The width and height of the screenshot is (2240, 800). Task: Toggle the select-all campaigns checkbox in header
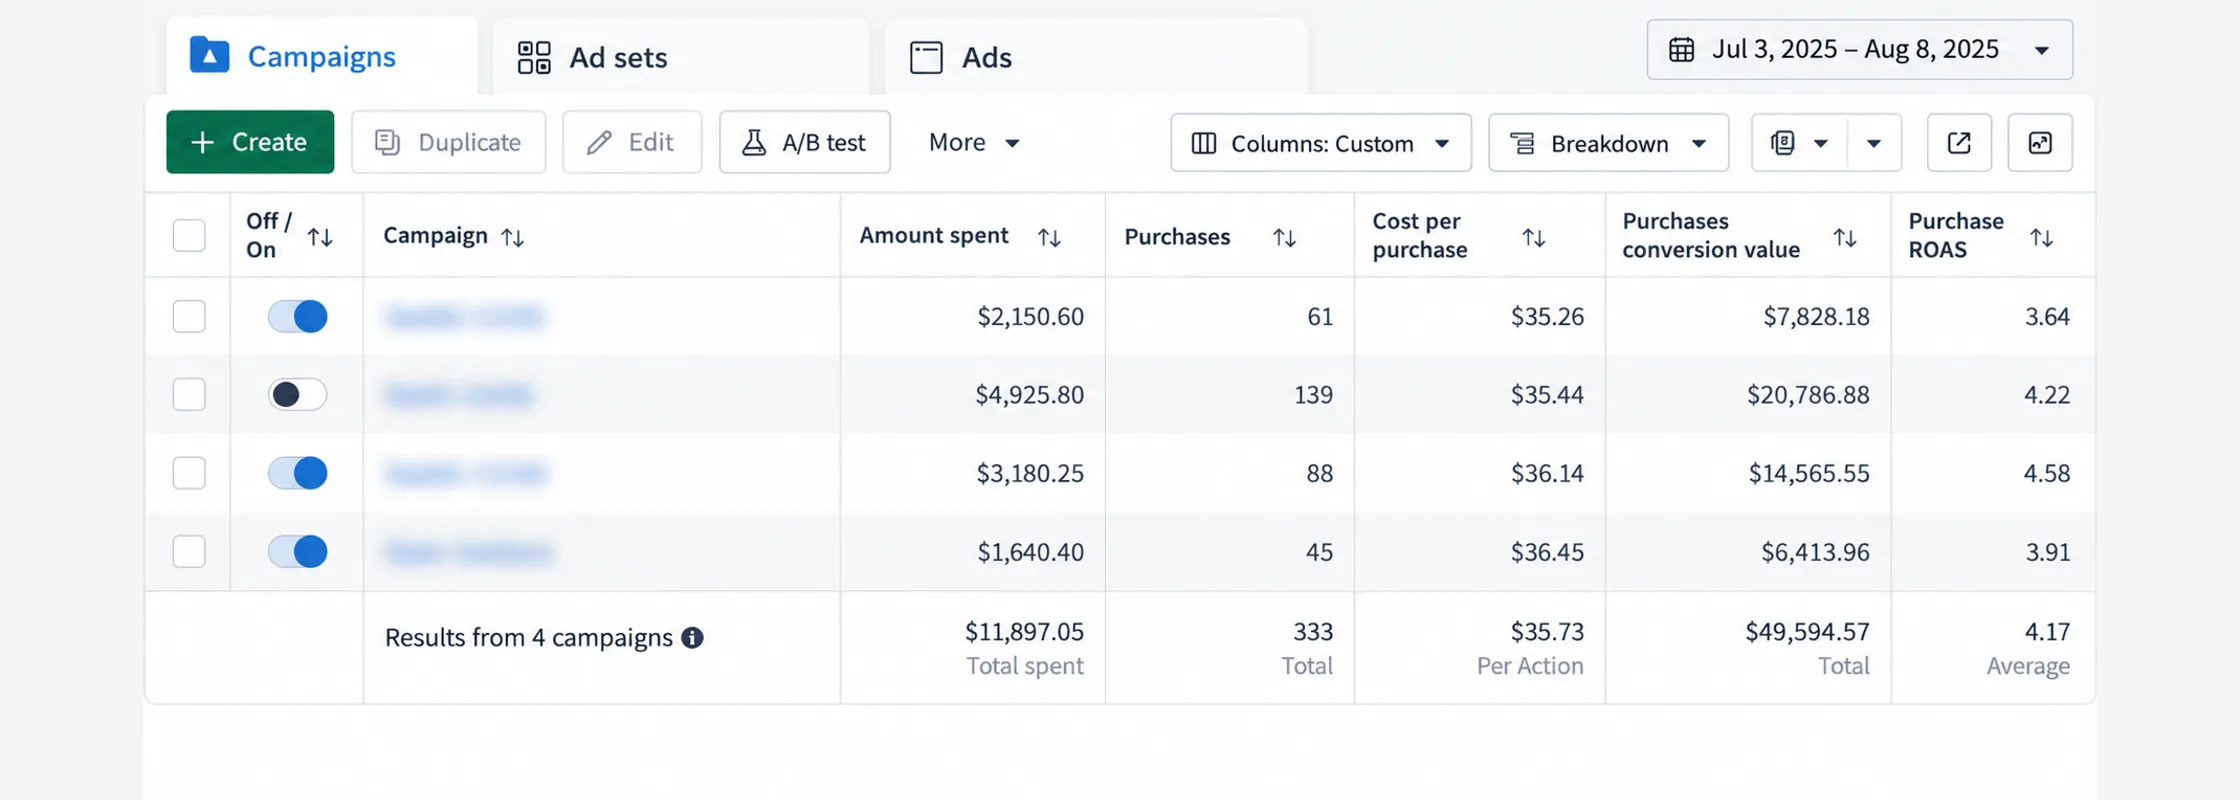[189, 236]
